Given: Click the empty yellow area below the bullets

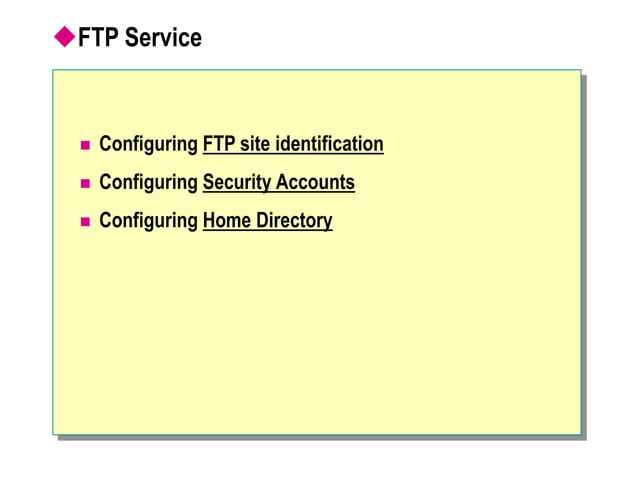Looking at the screenshot, I should tap(317, 334).
